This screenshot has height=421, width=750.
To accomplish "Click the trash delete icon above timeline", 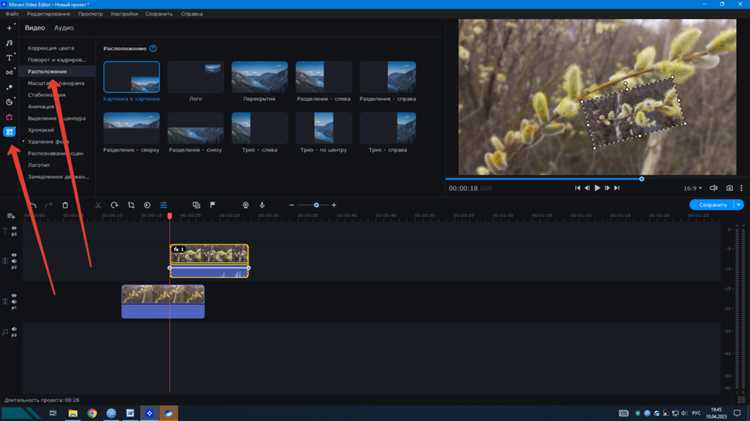I will coord(65,205).
